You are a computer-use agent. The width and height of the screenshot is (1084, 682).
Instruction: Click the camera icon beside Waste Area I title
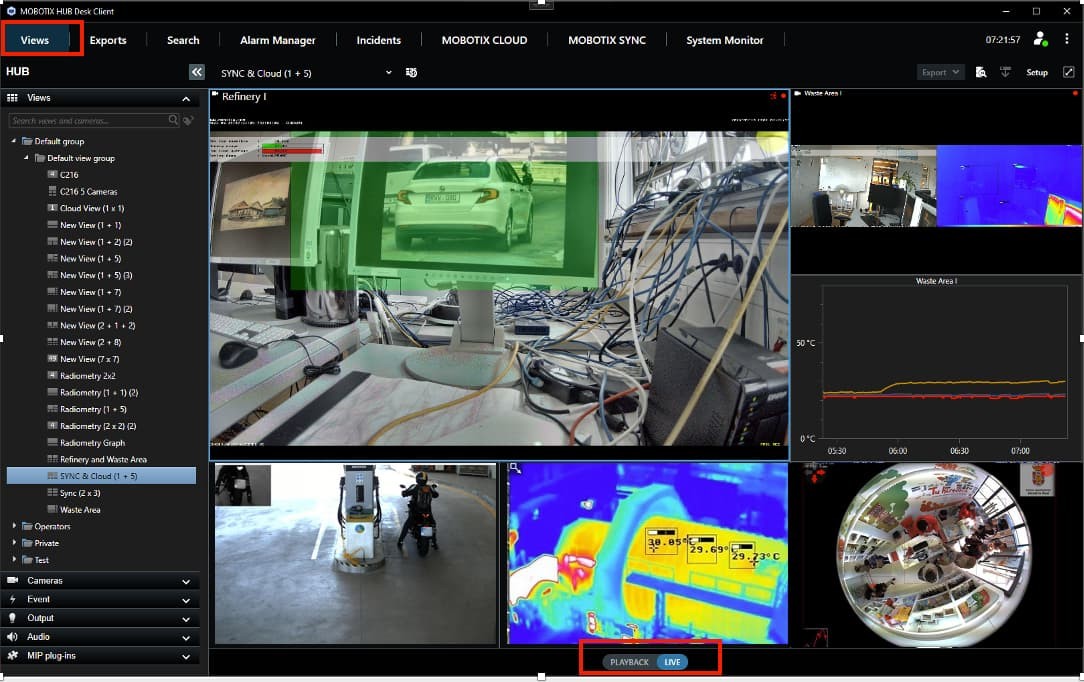pos(797,93)
